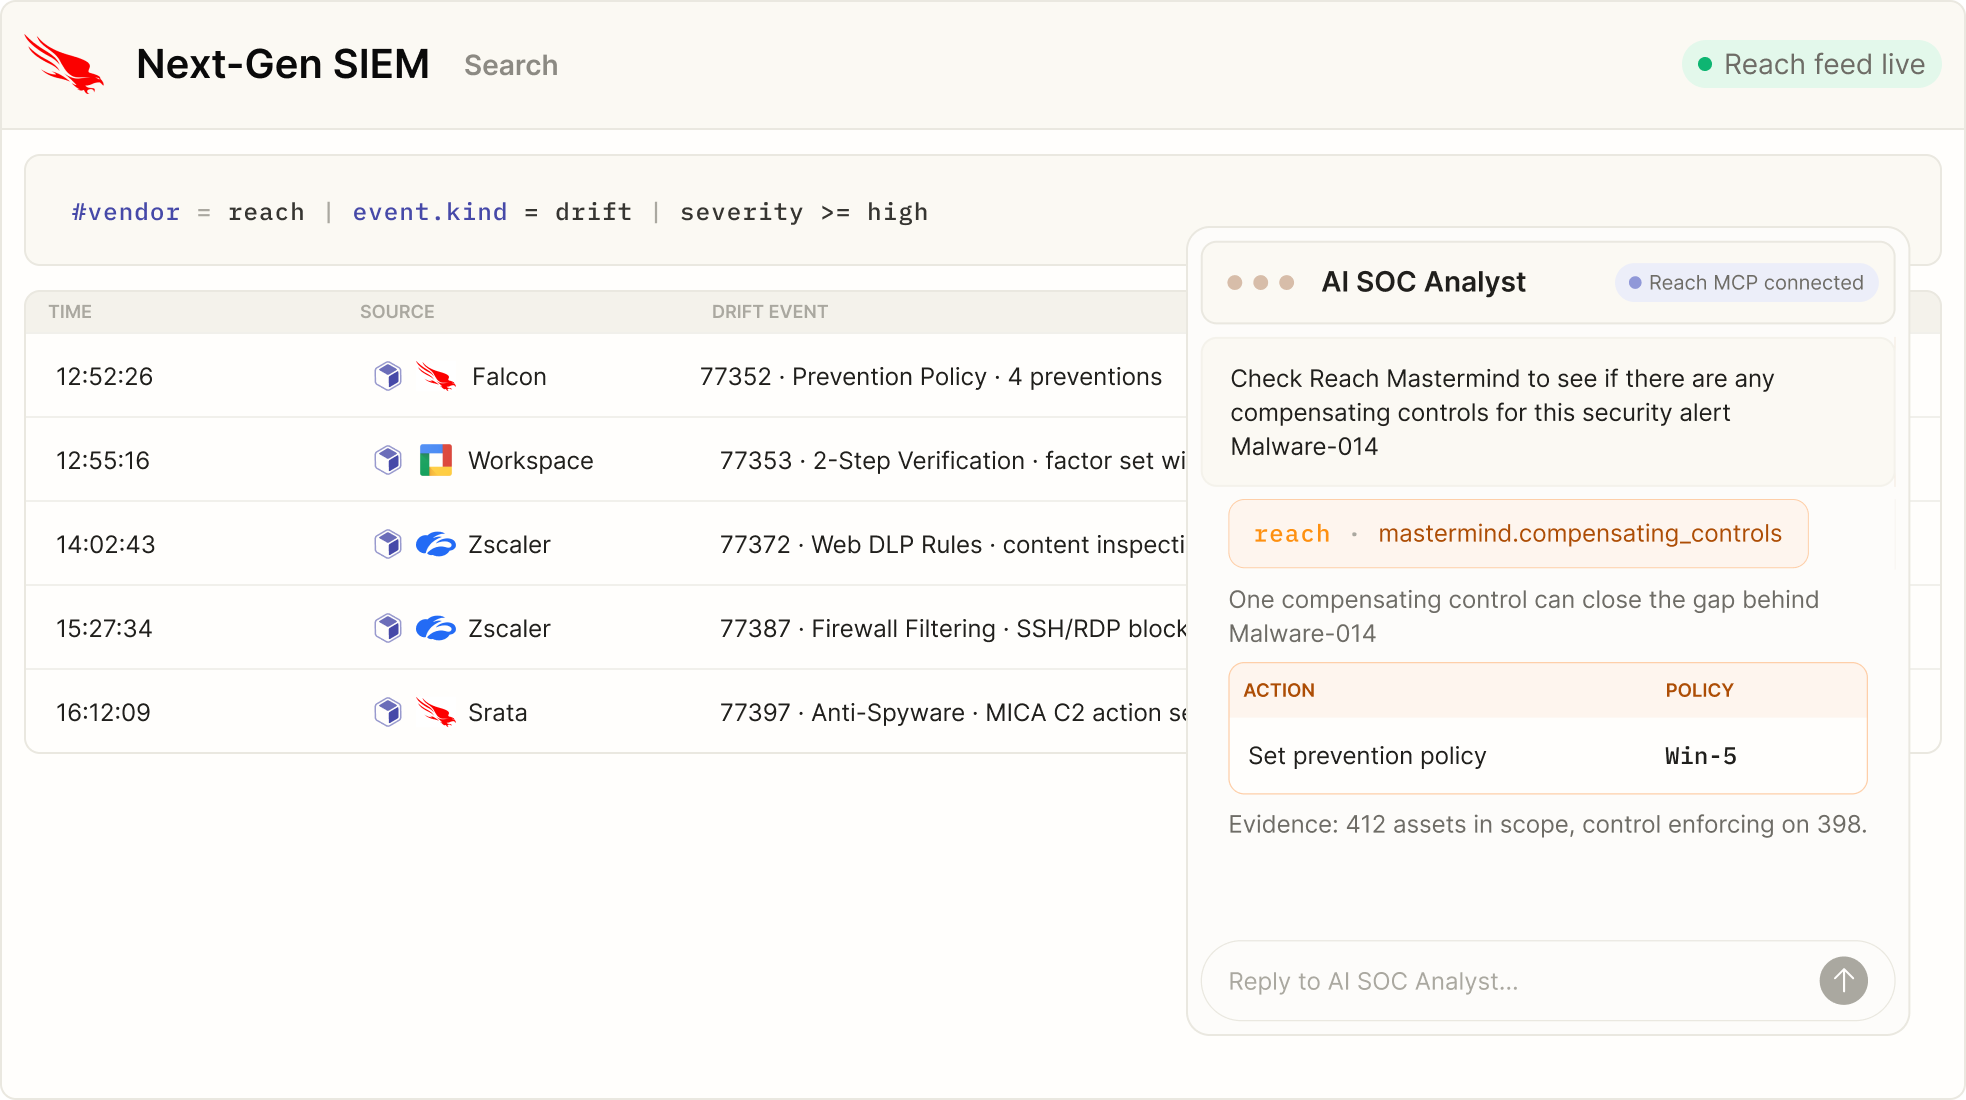This screenshot has height=1100, width=1966.
Task: Click the window dots on AI SOC Analyst panel
Action: [x=1260, y=283]
